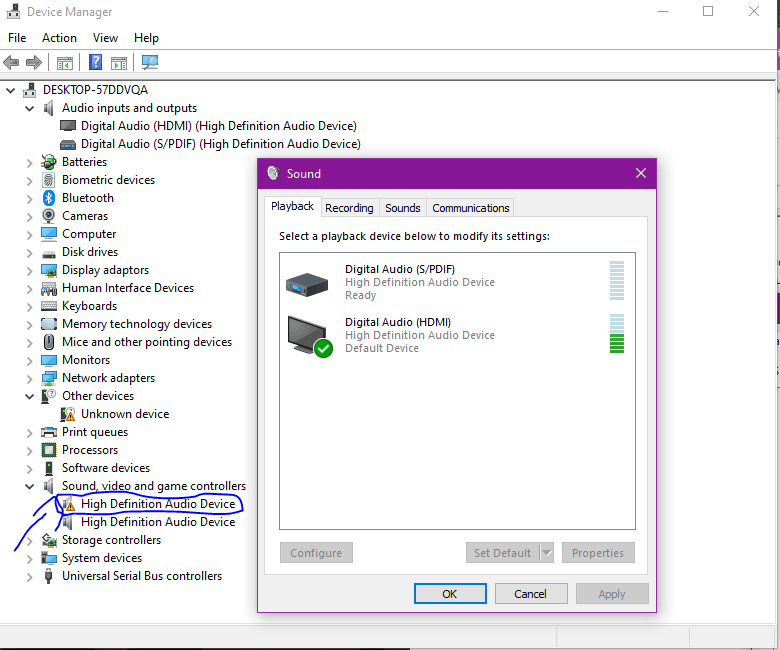Image resolution: width=780 pixels, height=650 pixels.
Task: Click the Unknown device warning icon
Action: pyautogui.click(x=68, y=414)
